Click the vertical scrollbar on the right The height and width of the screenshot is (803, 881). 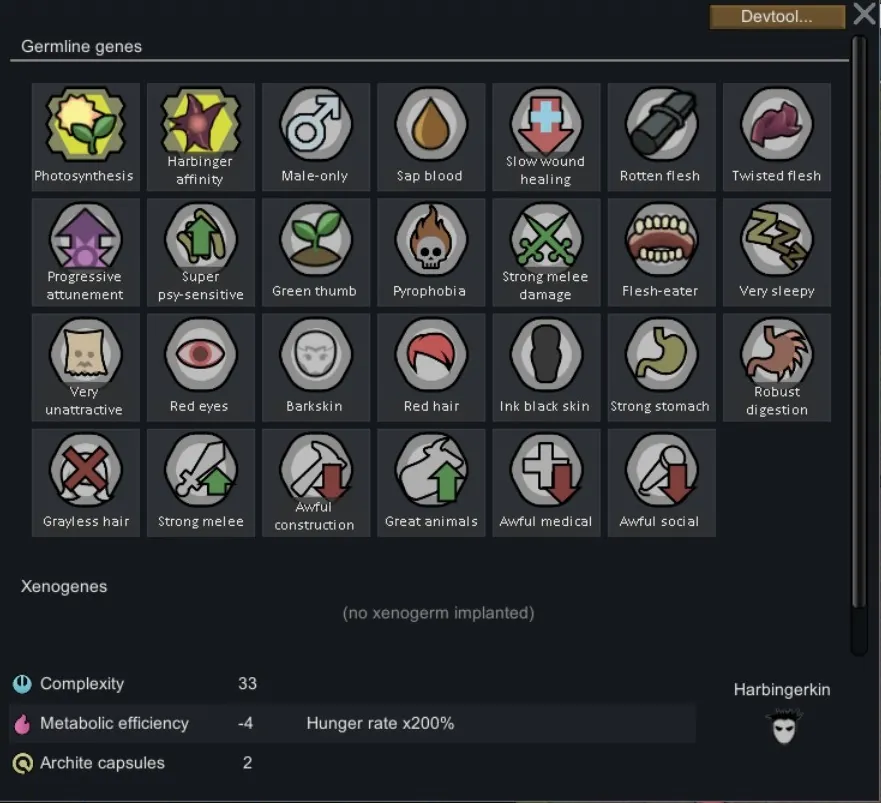click(858, 321)
